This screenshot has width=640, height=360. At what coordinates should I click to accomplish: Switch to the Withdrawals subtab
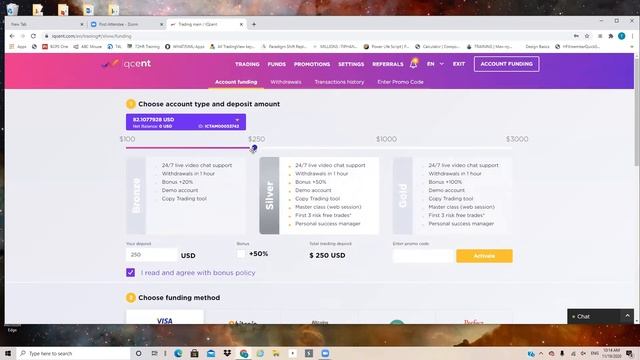point(286,82)
